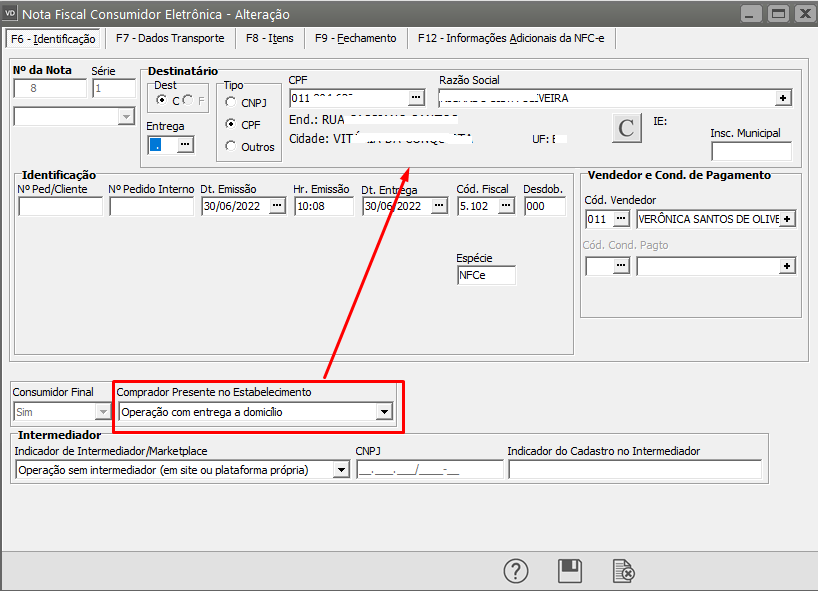Viewport: 818px width, 591px height.
Task: Expand Comprador Presente no Estabelecimento dropdown
Action: [383, 411]
